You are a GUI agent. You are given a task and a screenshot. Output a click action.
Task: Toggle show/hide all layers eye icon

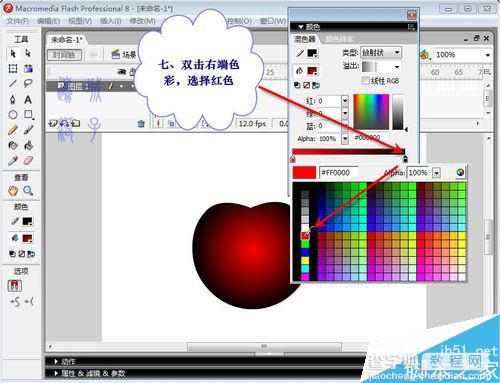[121, 72]
